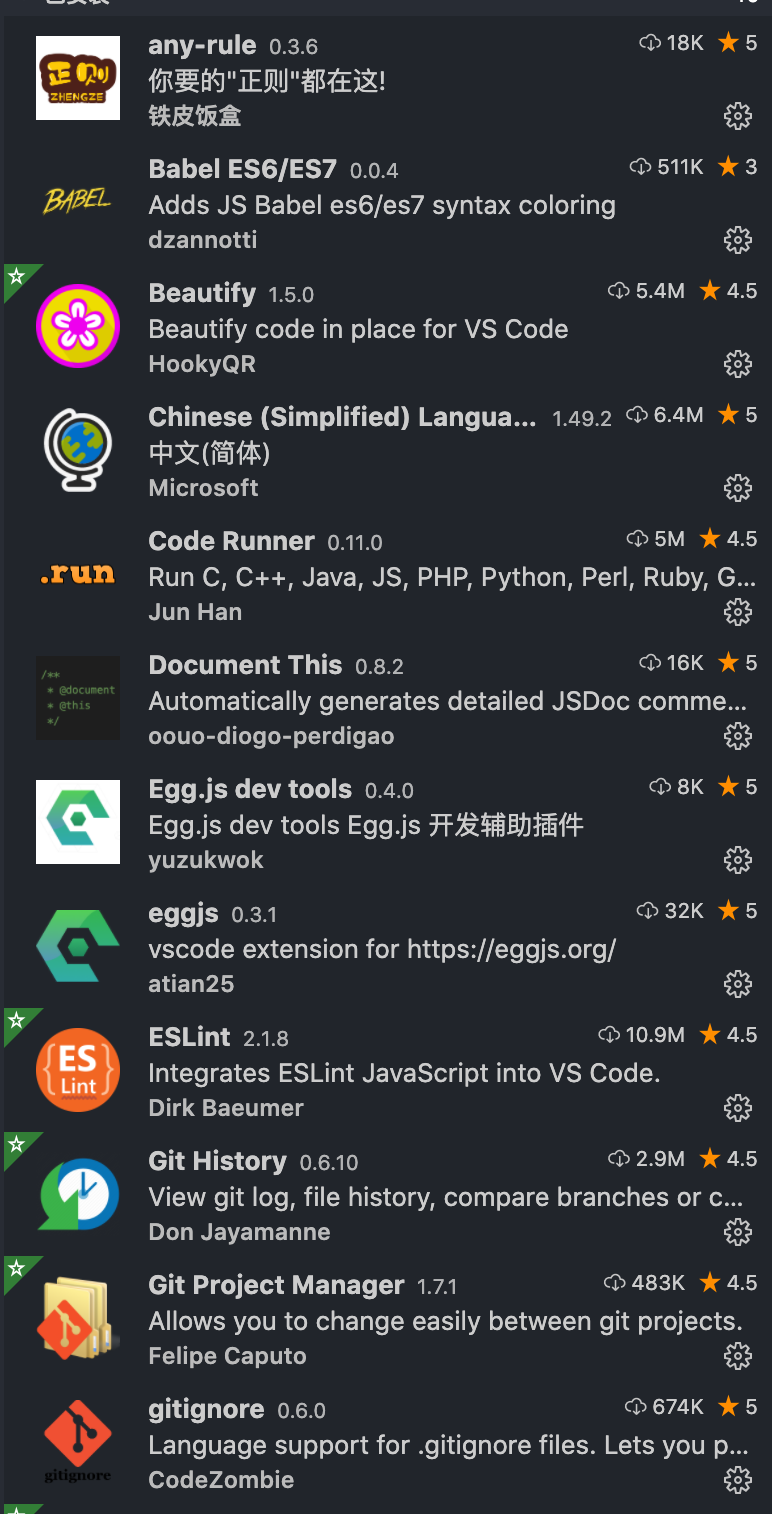Click publisher name Dirk Baeumer

226,1108
